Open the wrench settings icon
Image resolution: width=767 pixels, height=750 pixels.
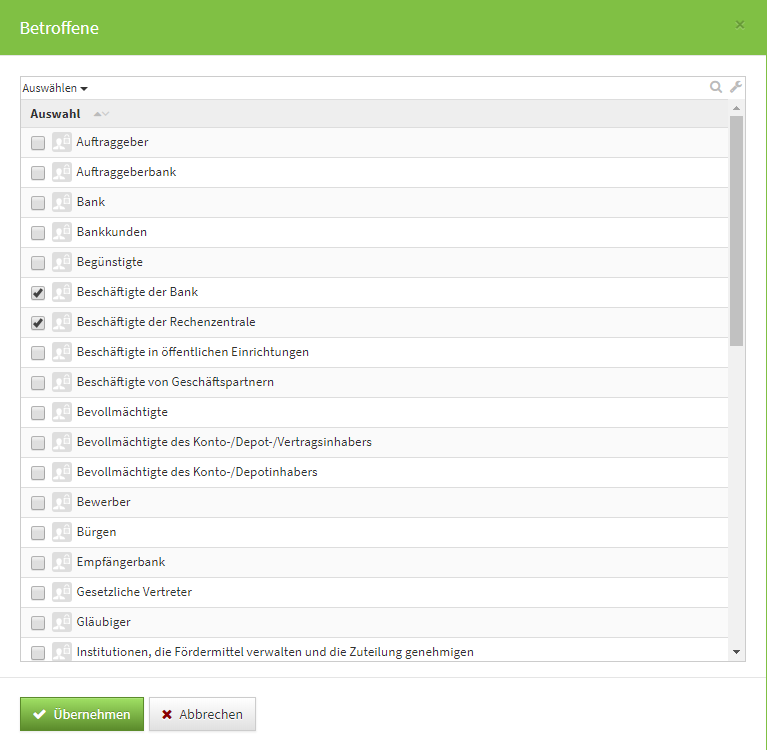736,87
